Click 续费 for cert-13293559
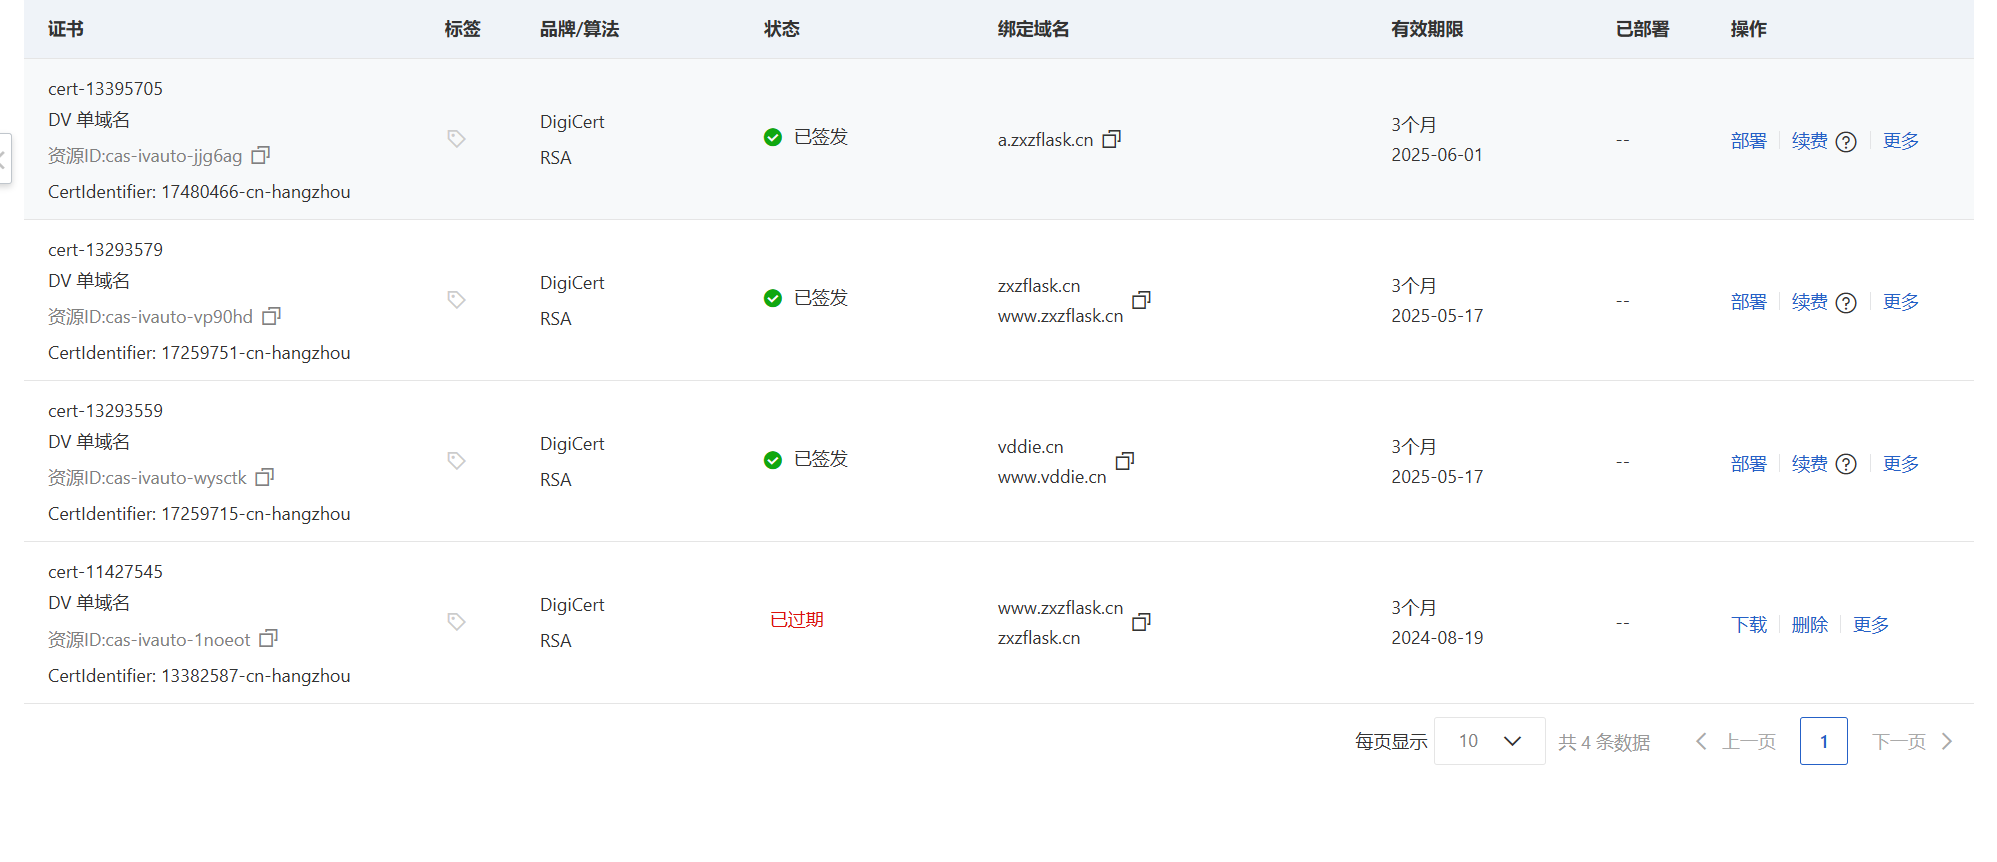Screen dimensions: 1997x862 [1809, 464]
